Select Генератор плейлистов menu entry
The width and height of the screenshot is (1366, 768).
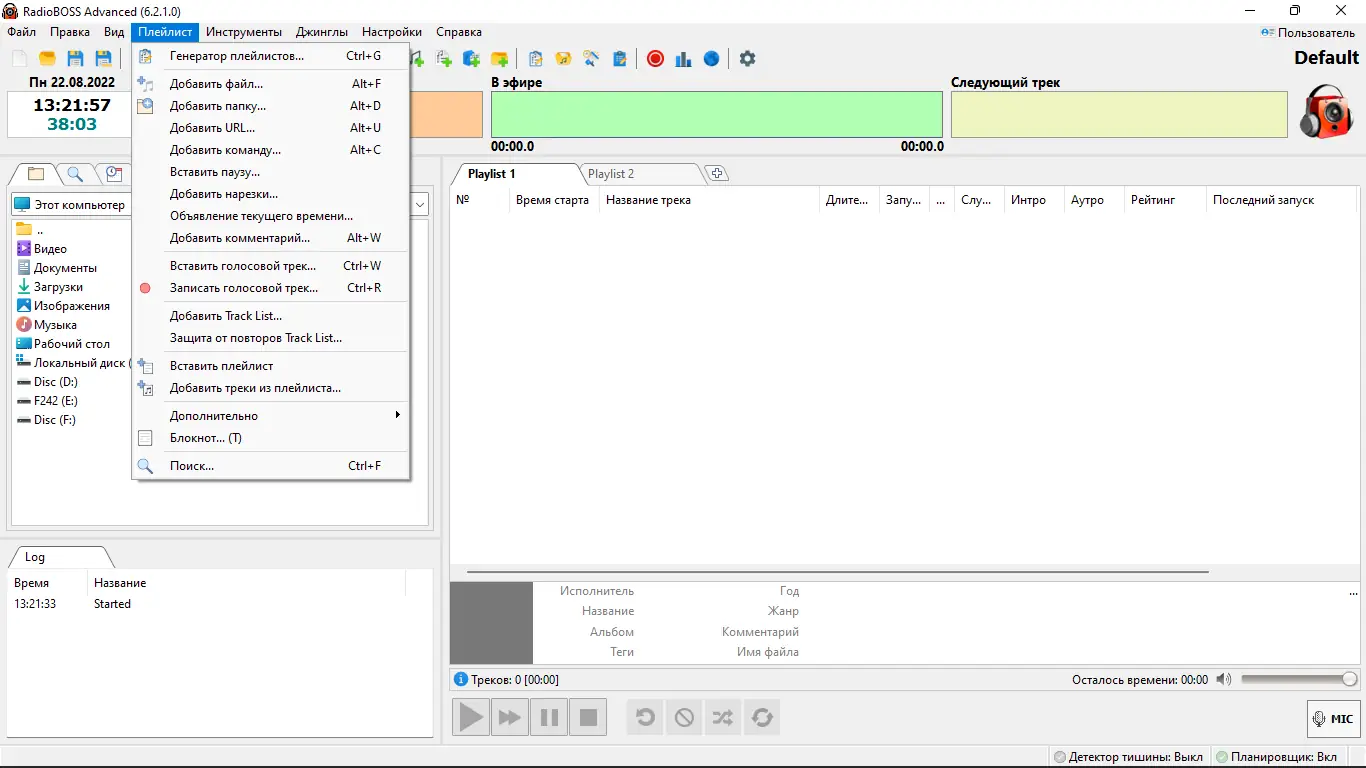click(x=271, y=56)
